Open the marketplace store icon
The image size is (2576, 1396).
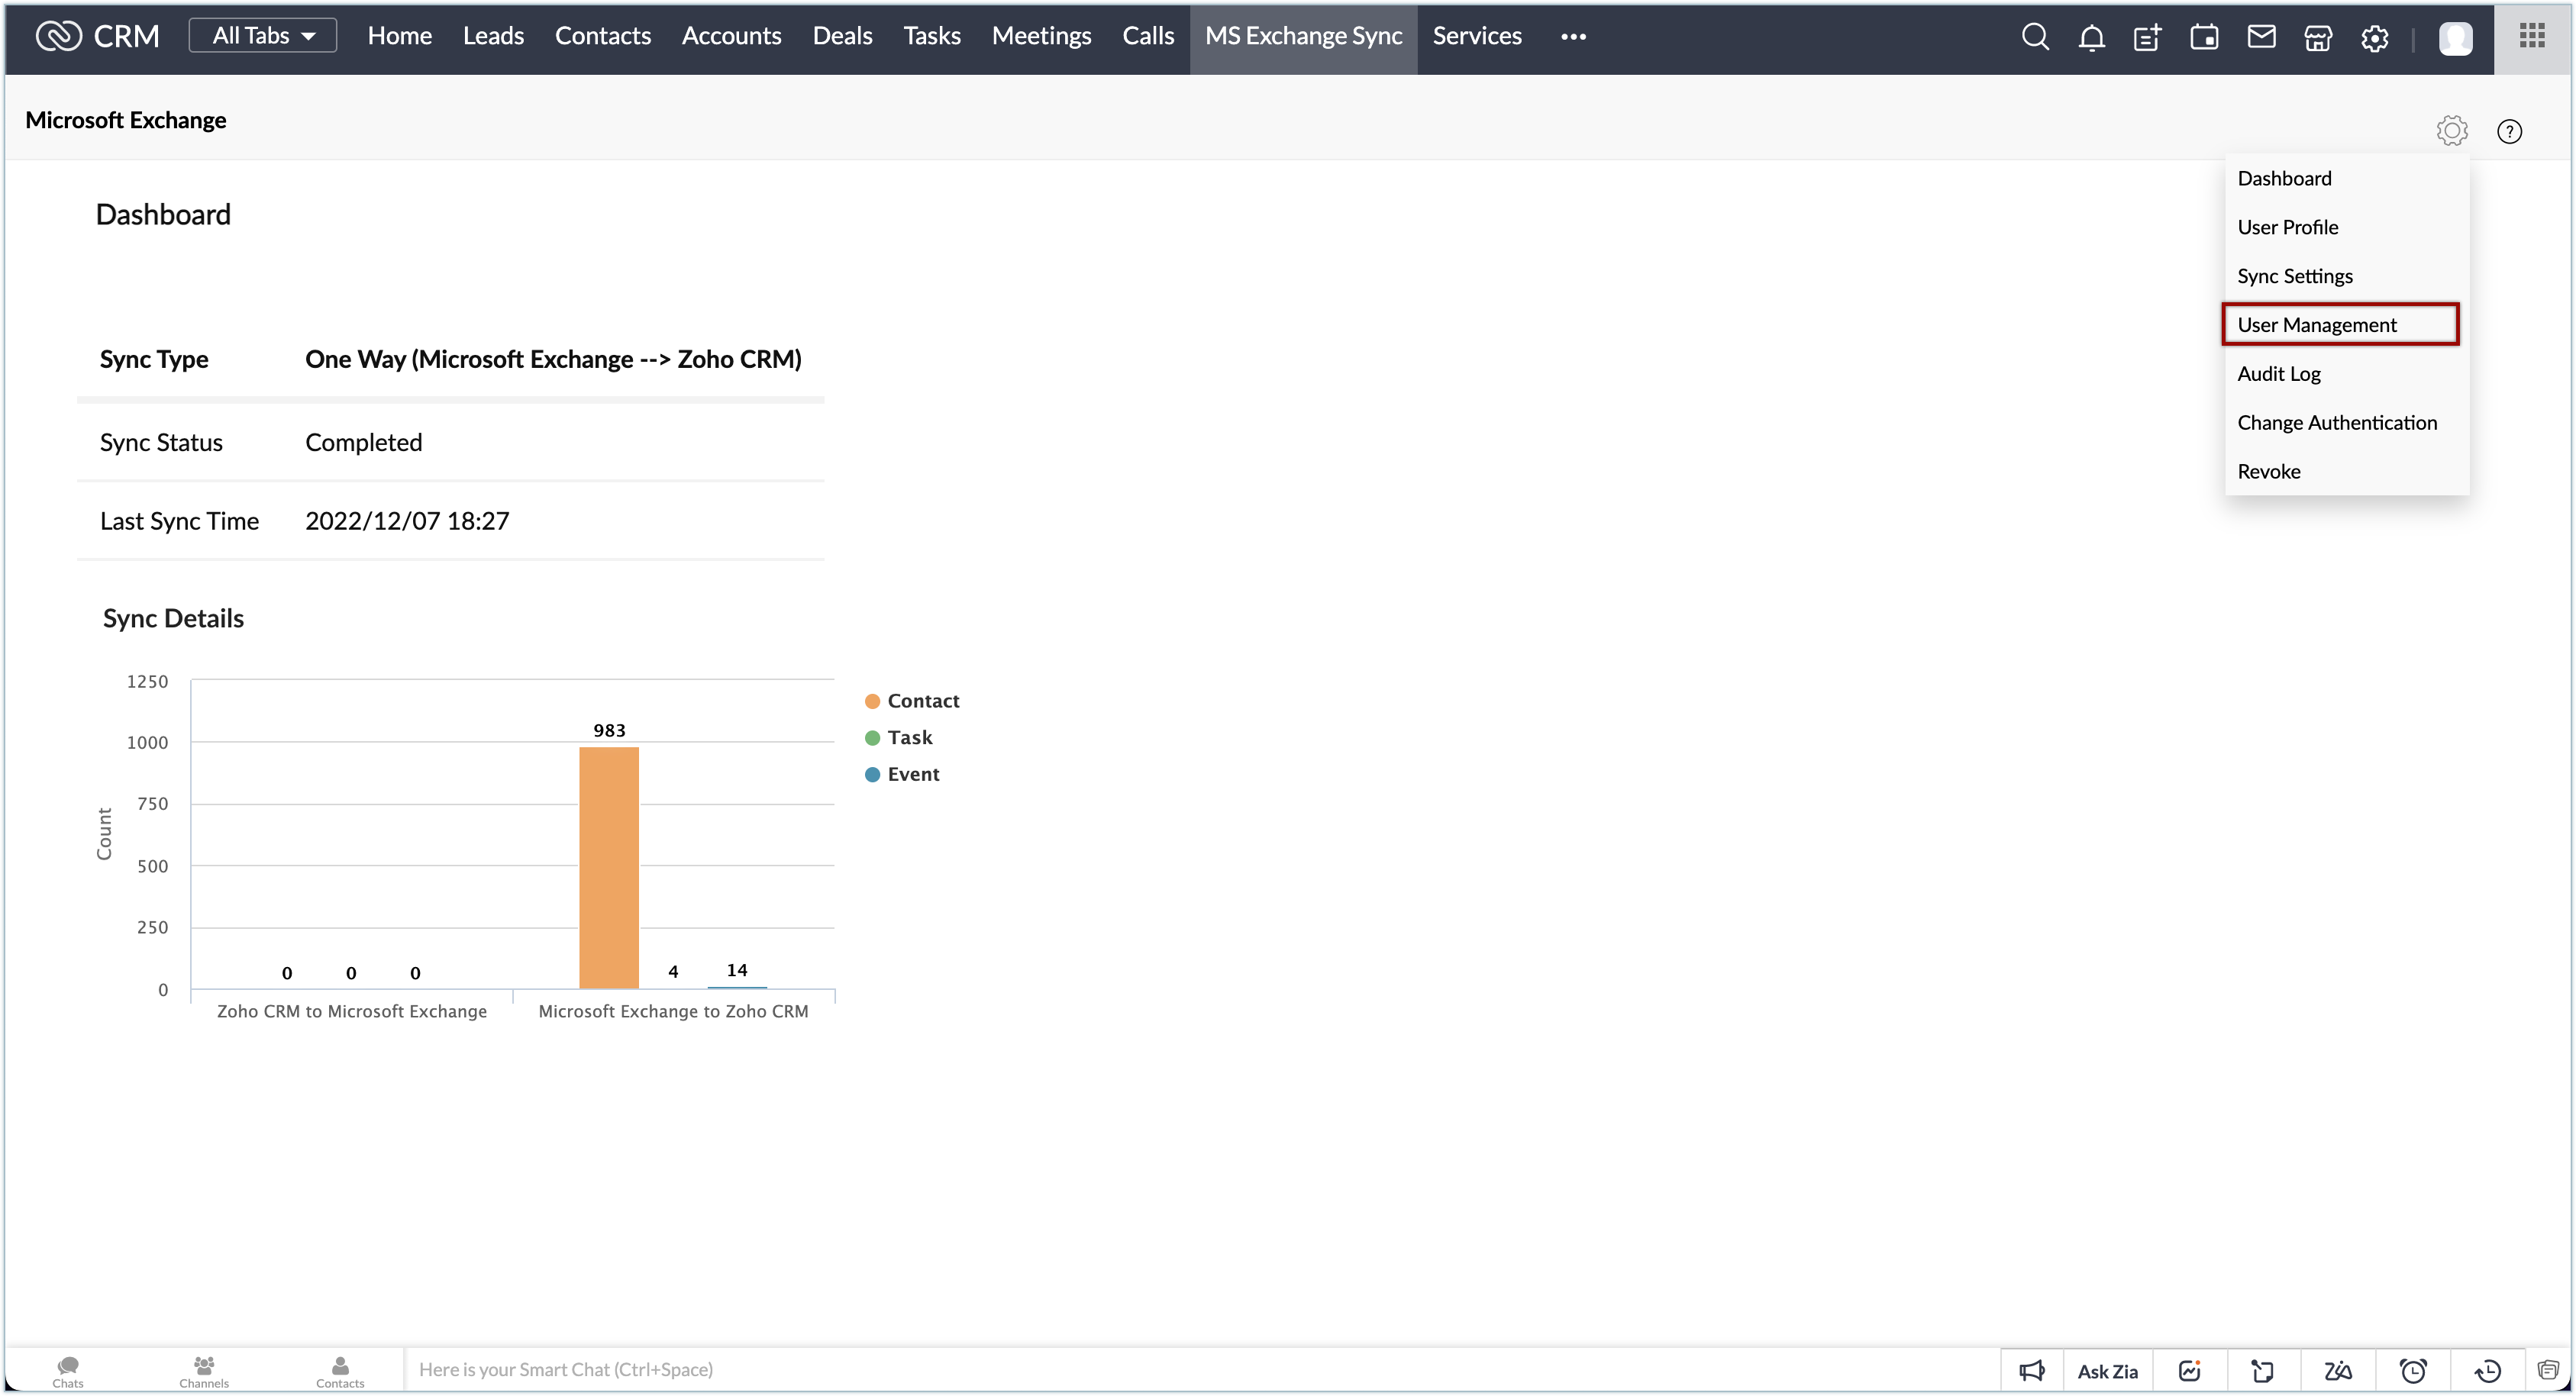pyautogui.click(x=2317, y=37)
